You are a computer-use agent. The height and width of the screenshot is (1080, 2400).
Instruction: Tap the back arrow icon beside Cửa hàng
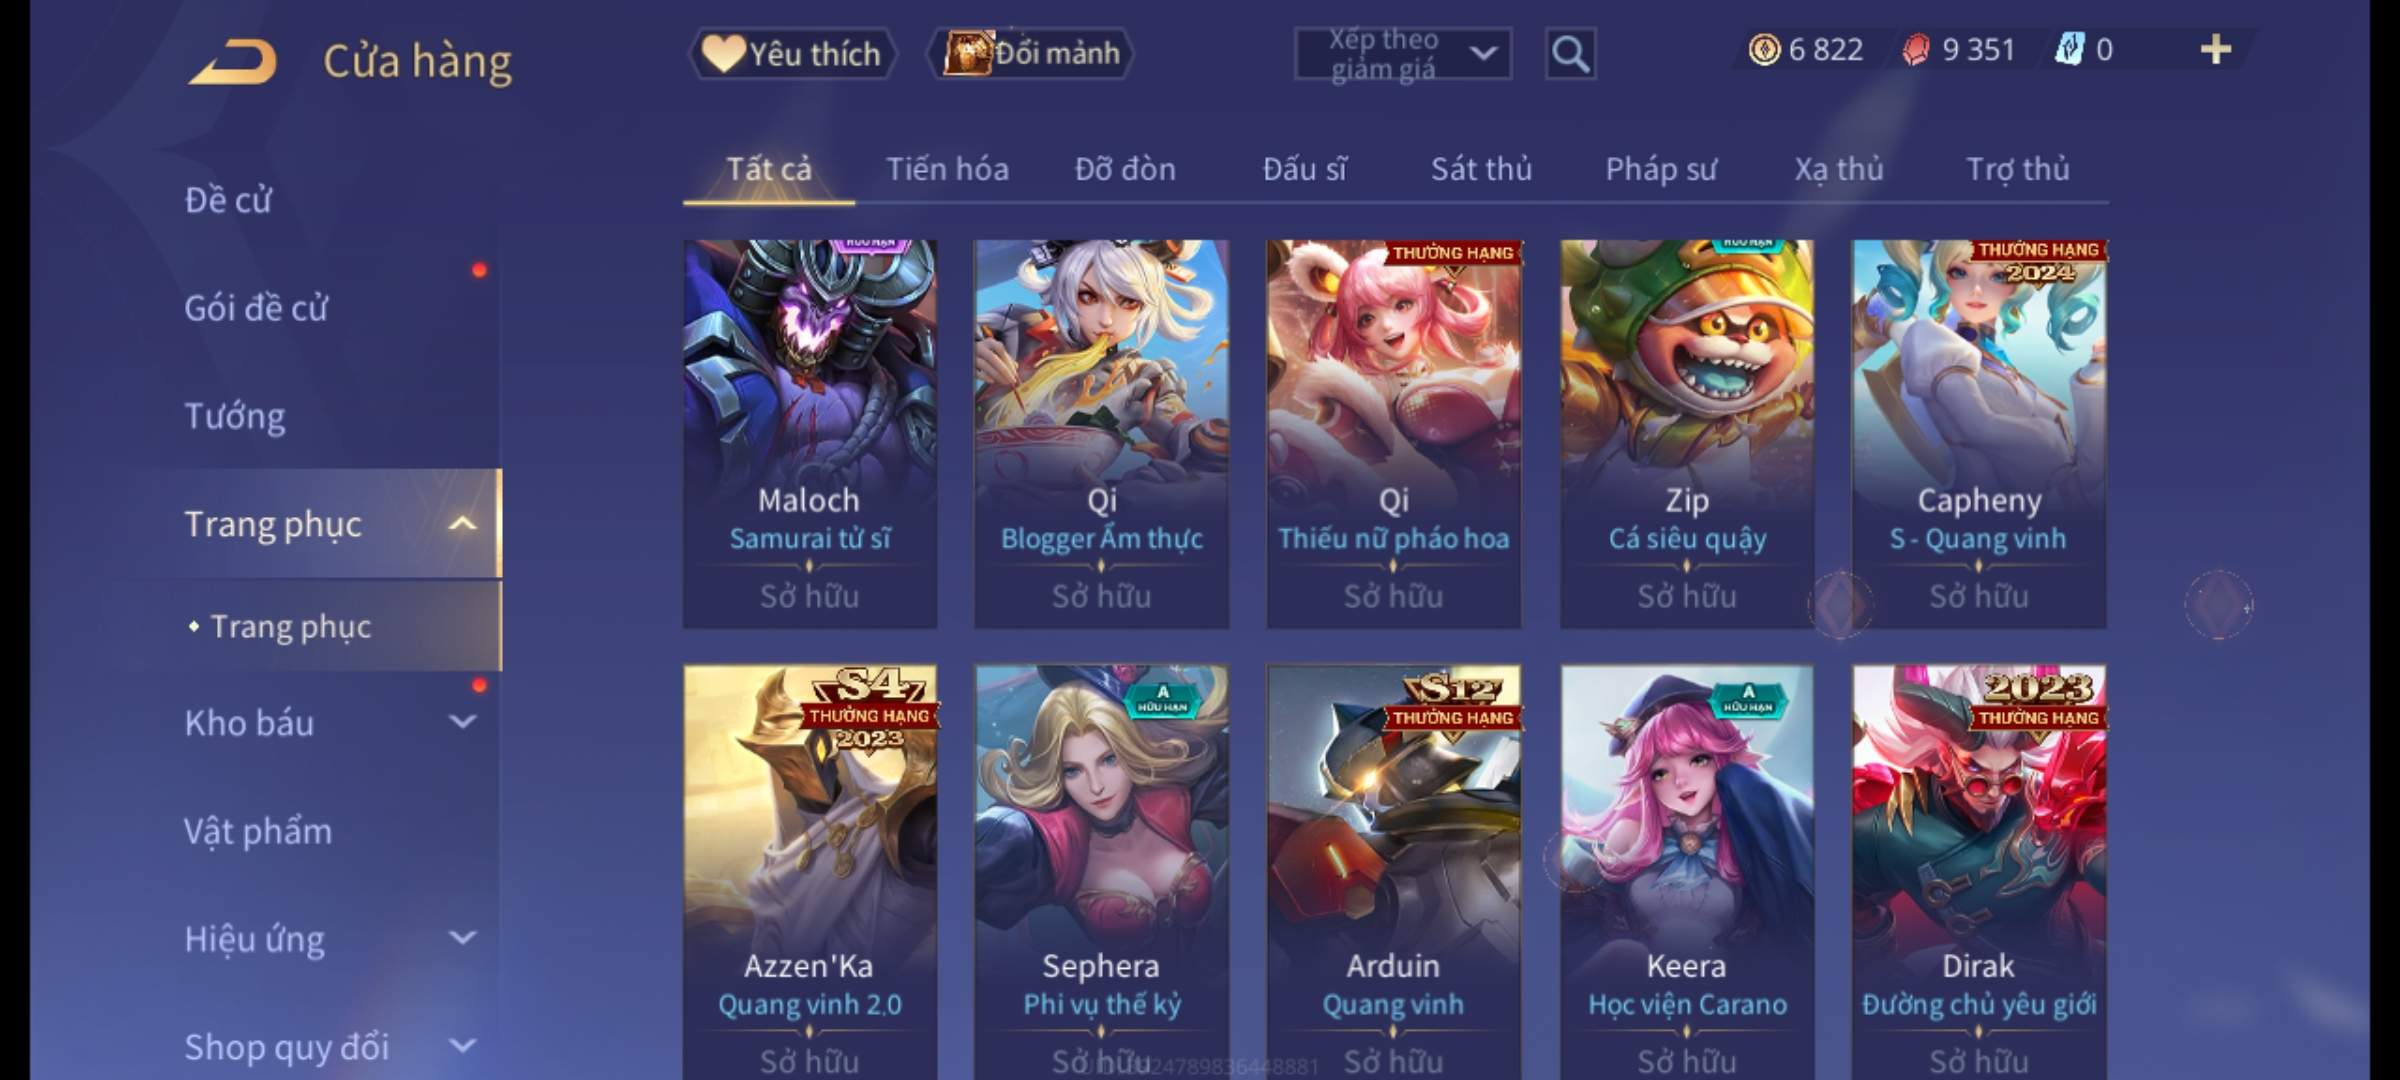point(232,62)
